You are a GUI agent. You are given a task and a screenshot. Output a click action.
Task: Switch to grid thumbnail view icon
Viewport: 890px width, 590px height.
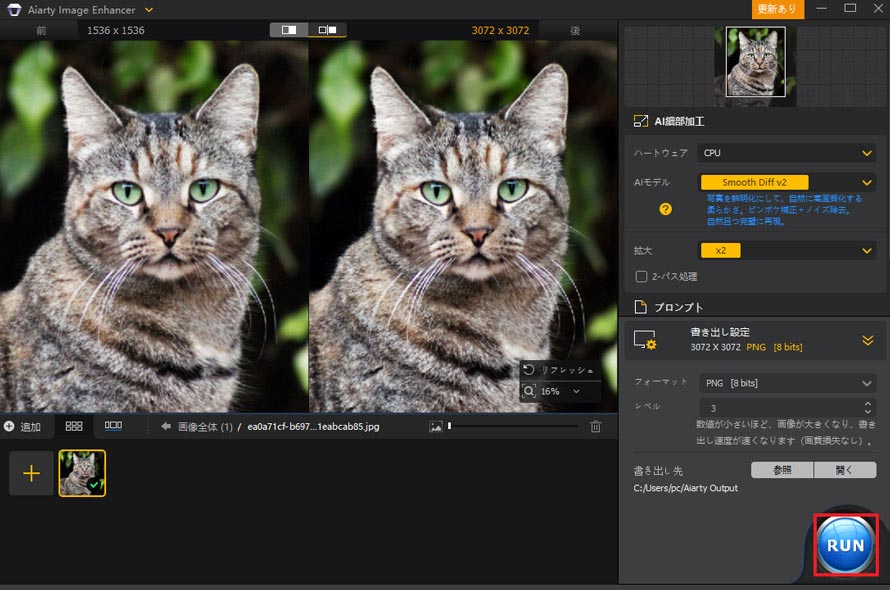pyautogui.click(x=74, y=426)
